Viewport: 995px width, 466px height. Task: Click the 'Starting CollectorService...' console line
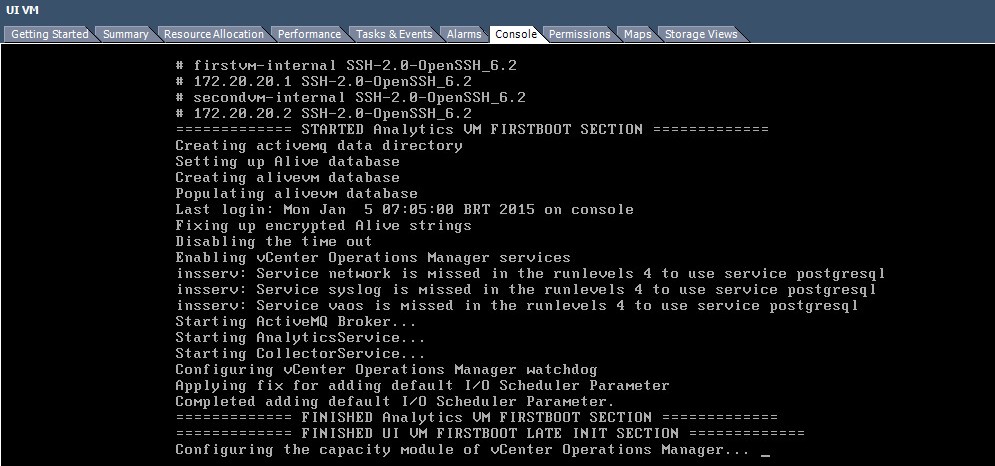click(300, 353)
